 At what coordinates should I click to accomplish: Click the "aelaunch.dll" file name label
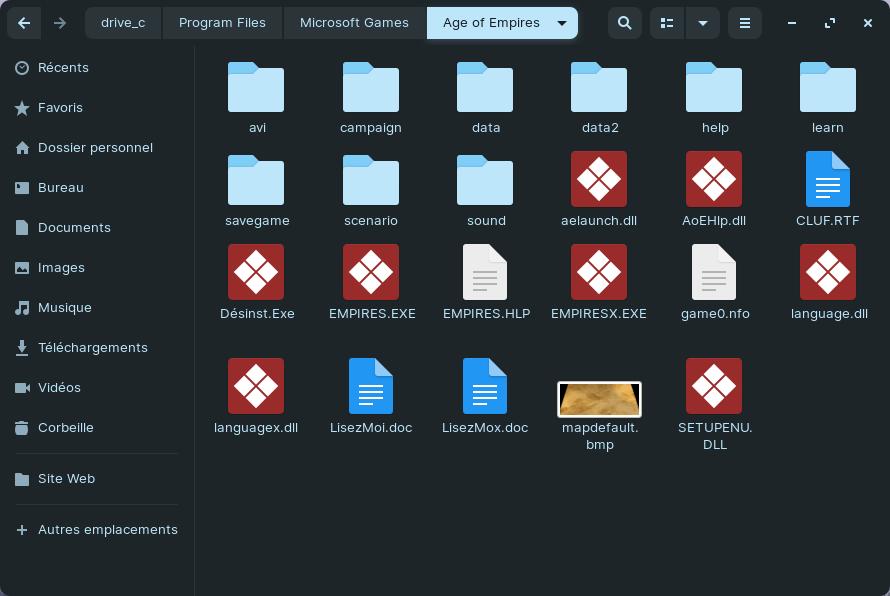point(599,221)
